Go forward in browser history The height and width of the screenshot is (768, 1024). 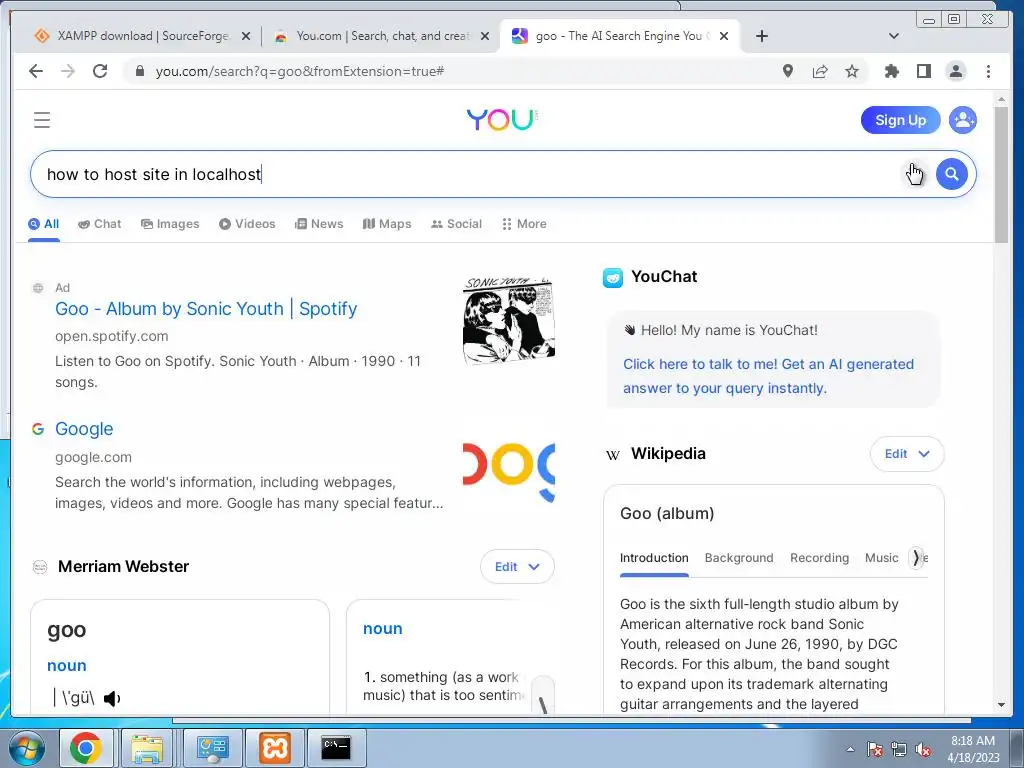click(68, 71)
